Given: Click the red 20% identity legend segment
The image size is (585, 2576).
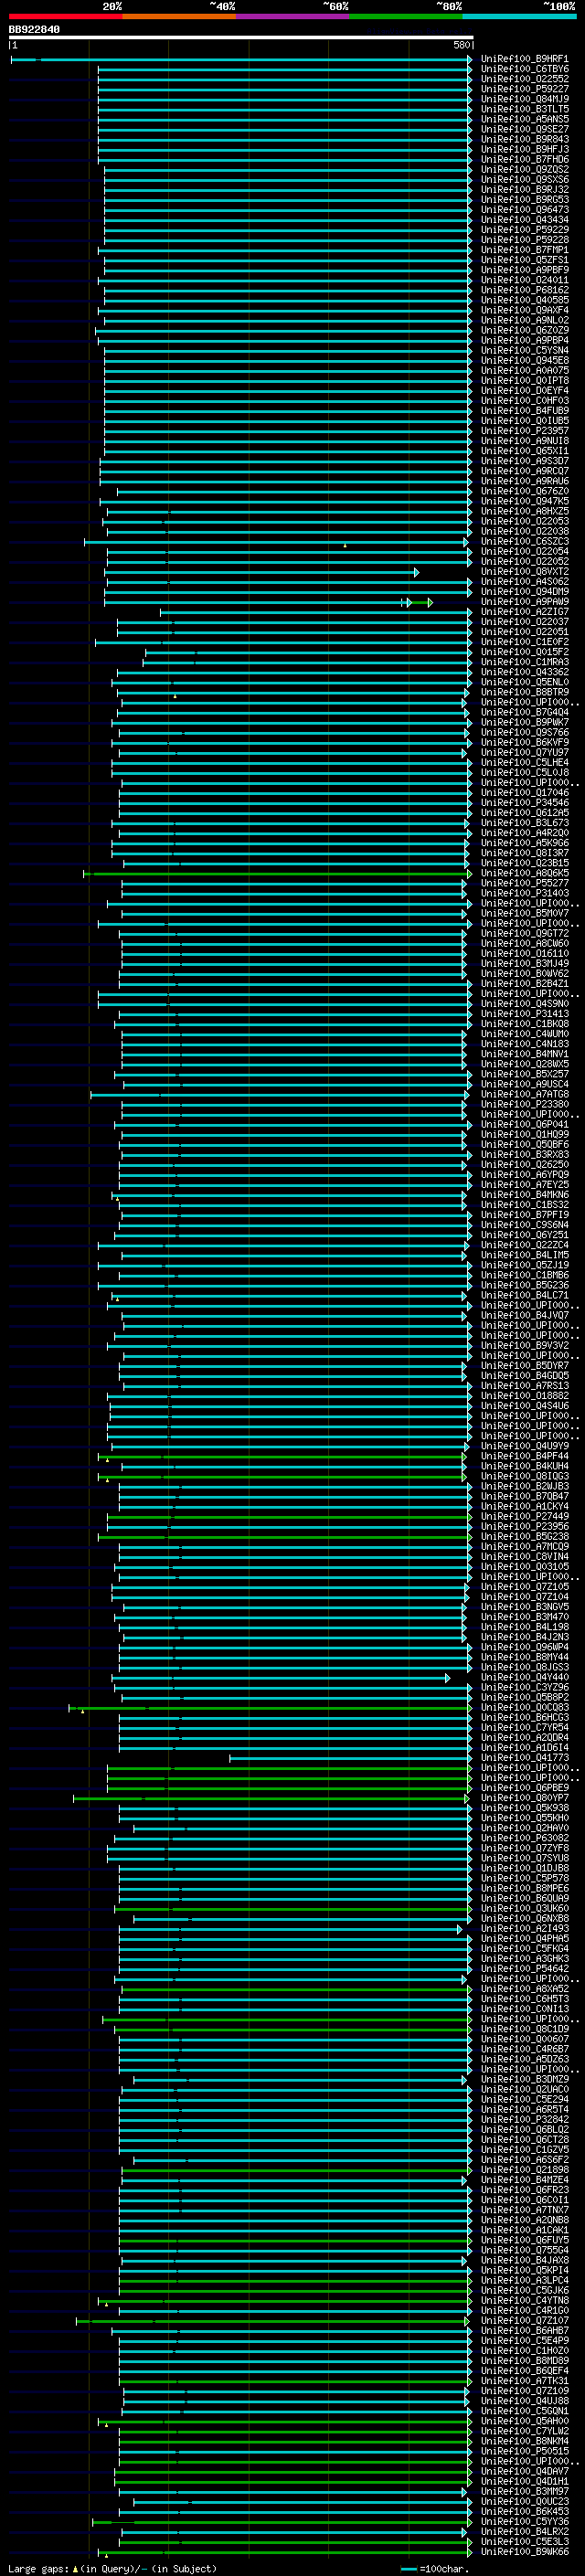Looking at the screenshot, I should pos(65,16).
